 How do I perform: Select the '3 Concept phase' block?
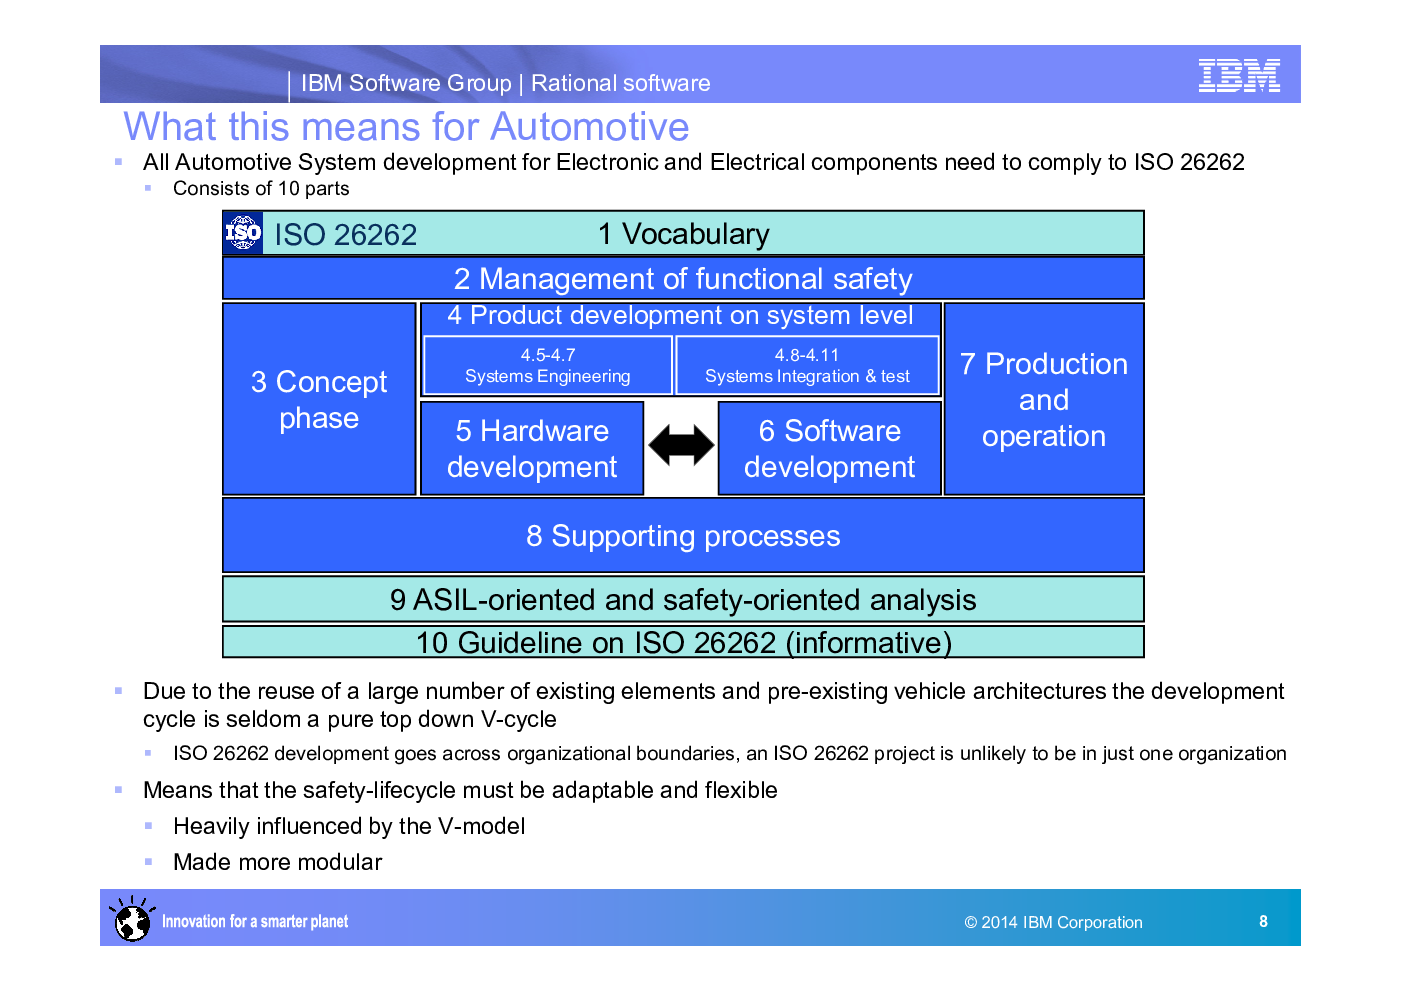(319, 399)
